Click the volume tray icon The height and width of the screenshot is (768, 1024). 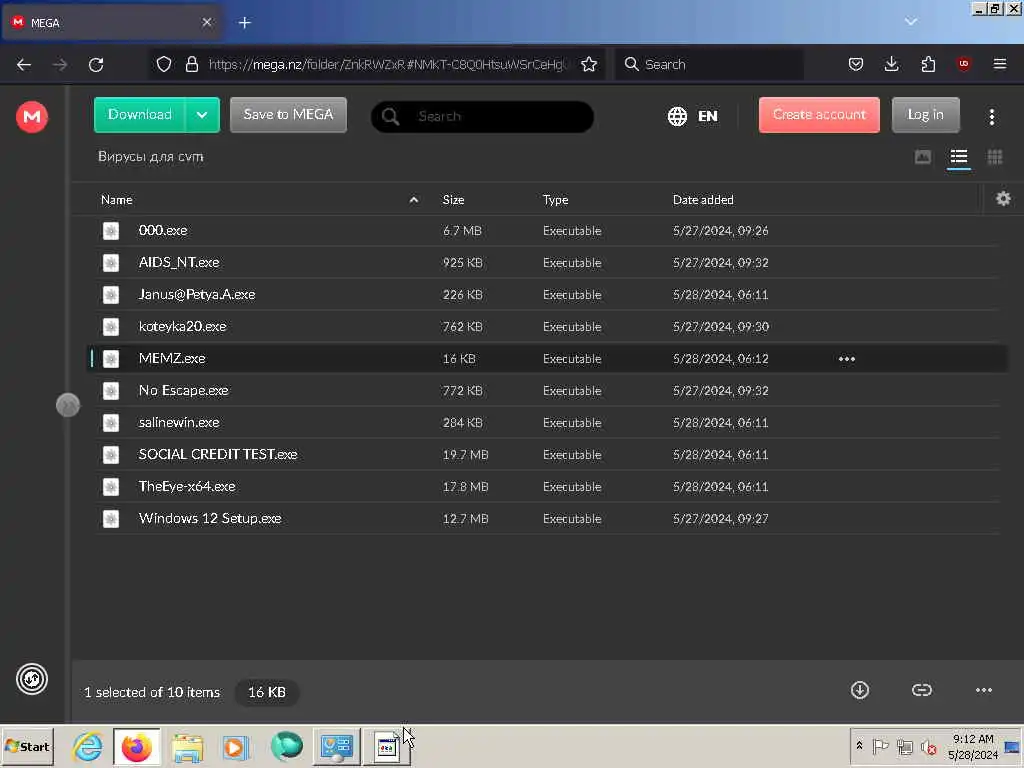(x=928, y=746)
